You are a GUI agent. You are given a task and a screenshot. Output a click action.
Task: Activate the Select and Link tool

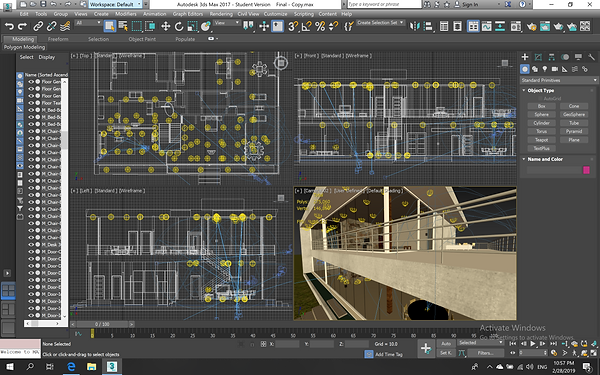tap(38, 26)
